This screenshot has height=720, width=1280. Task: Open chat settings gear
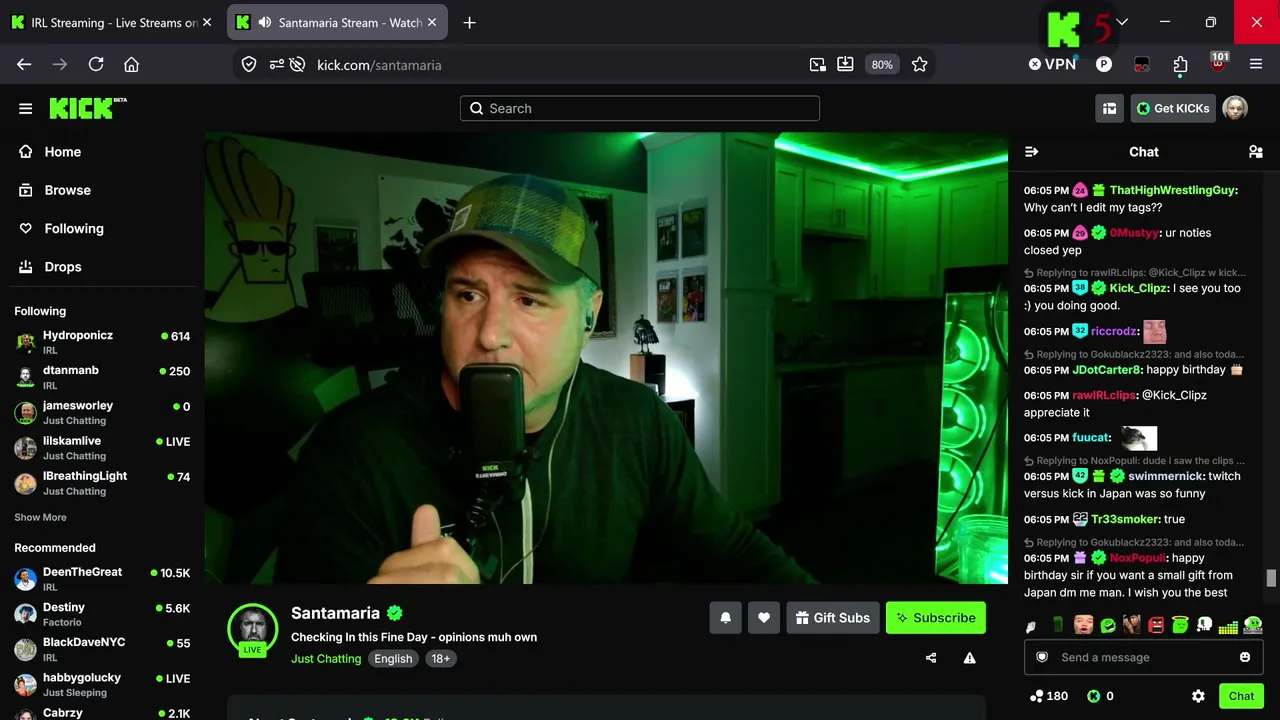point(1198,696)
